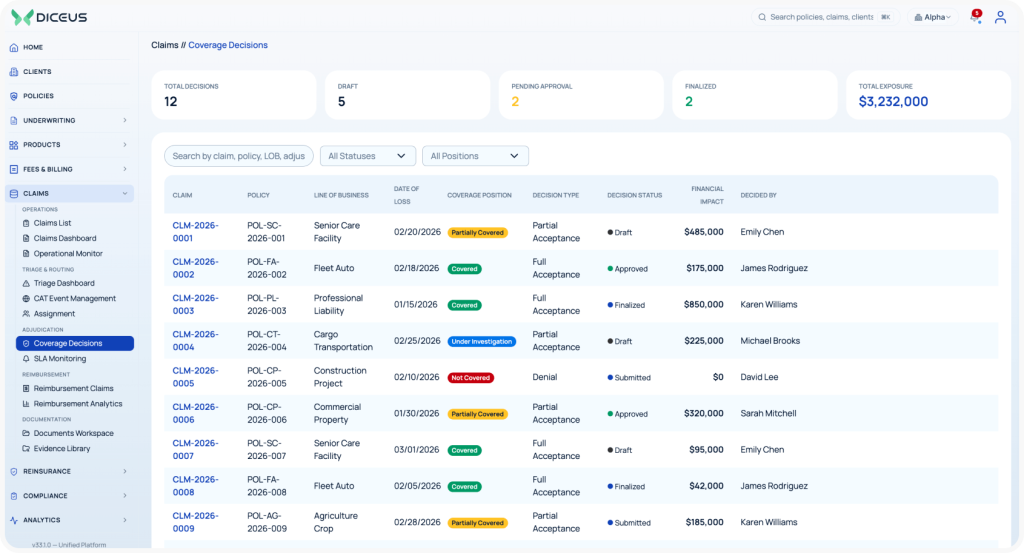
Task: Expand the Fees & Billing chevron
Action: pyautogui.click(x=125, y=169)
